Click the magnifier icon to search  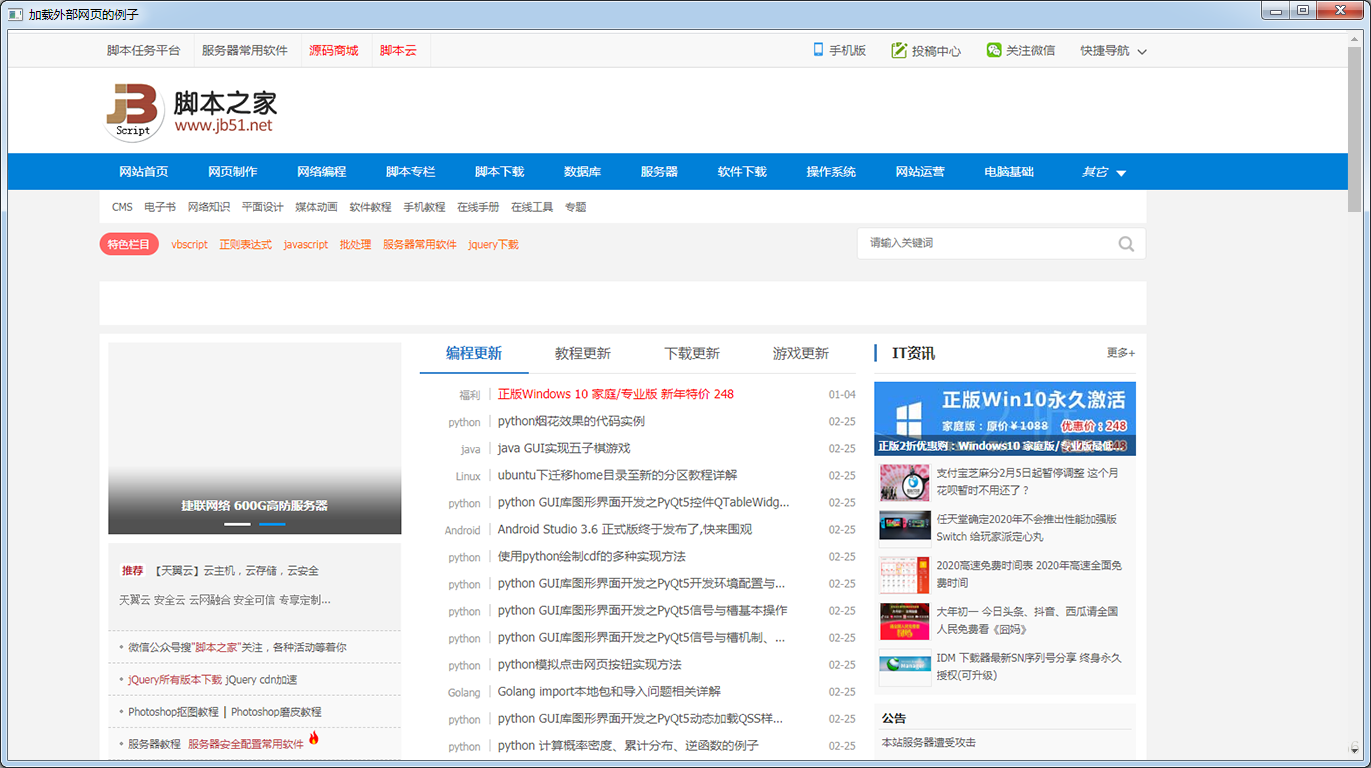(x=1126, y=243)
